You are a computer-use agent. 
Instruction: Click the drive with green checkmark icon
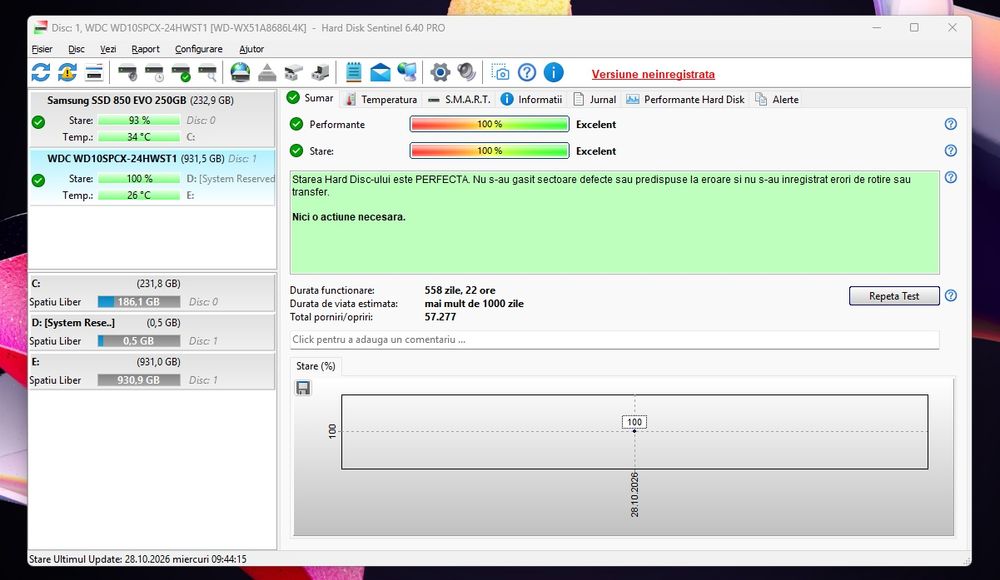click(181, 73)
